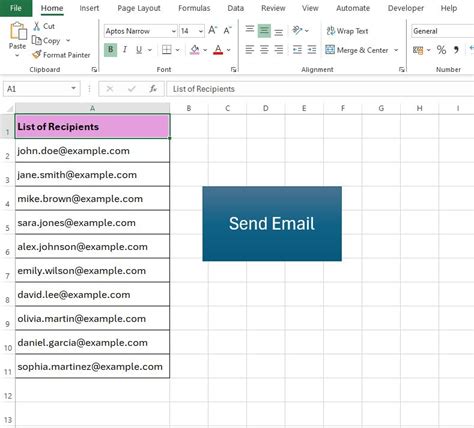Toggle Italic formatting
The height and width of the screenshot is (428, 474).
pos(125,50)
